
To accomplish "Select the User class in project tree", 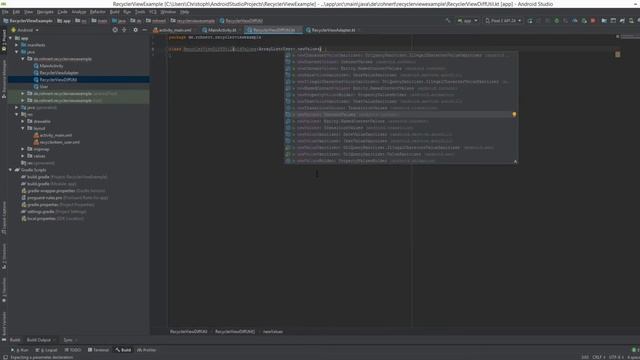I will pos(44,87).
